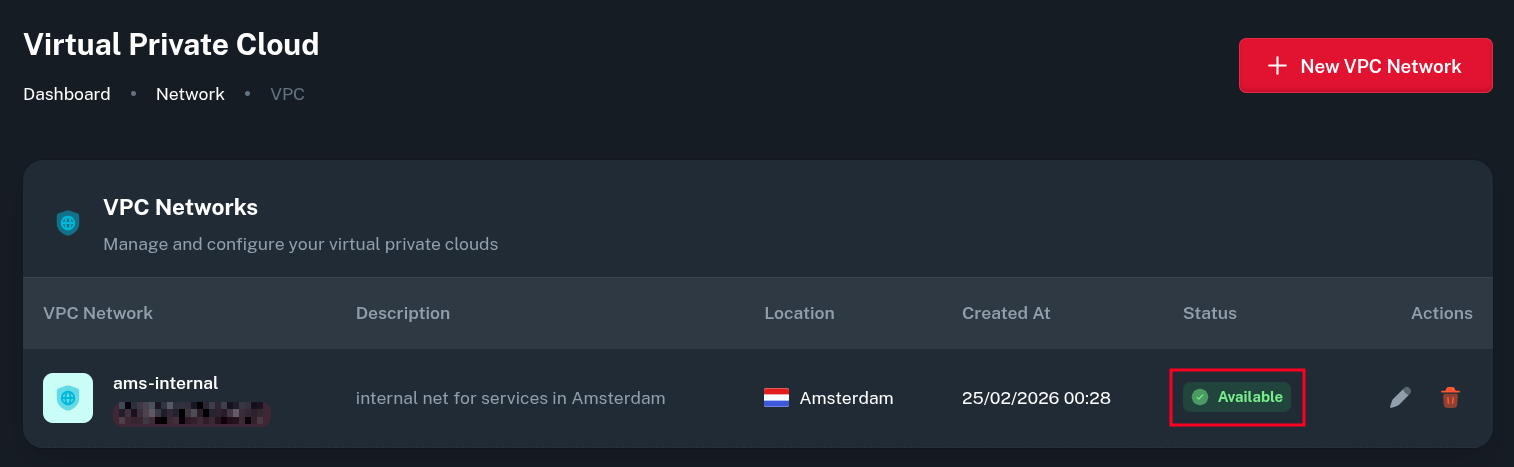The height and width of the screenshot is (467, 1514).
Task: Click the VPC breadcrumb item
Action: 287,94
